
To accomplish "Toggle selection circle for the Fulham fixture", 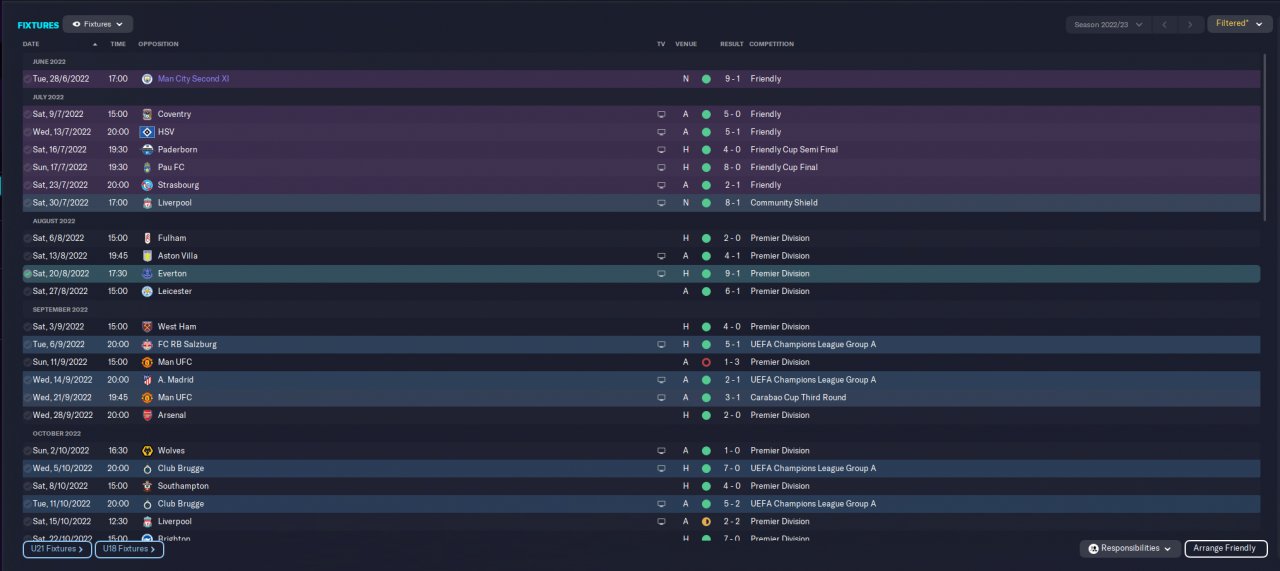I will coord(27,238).
